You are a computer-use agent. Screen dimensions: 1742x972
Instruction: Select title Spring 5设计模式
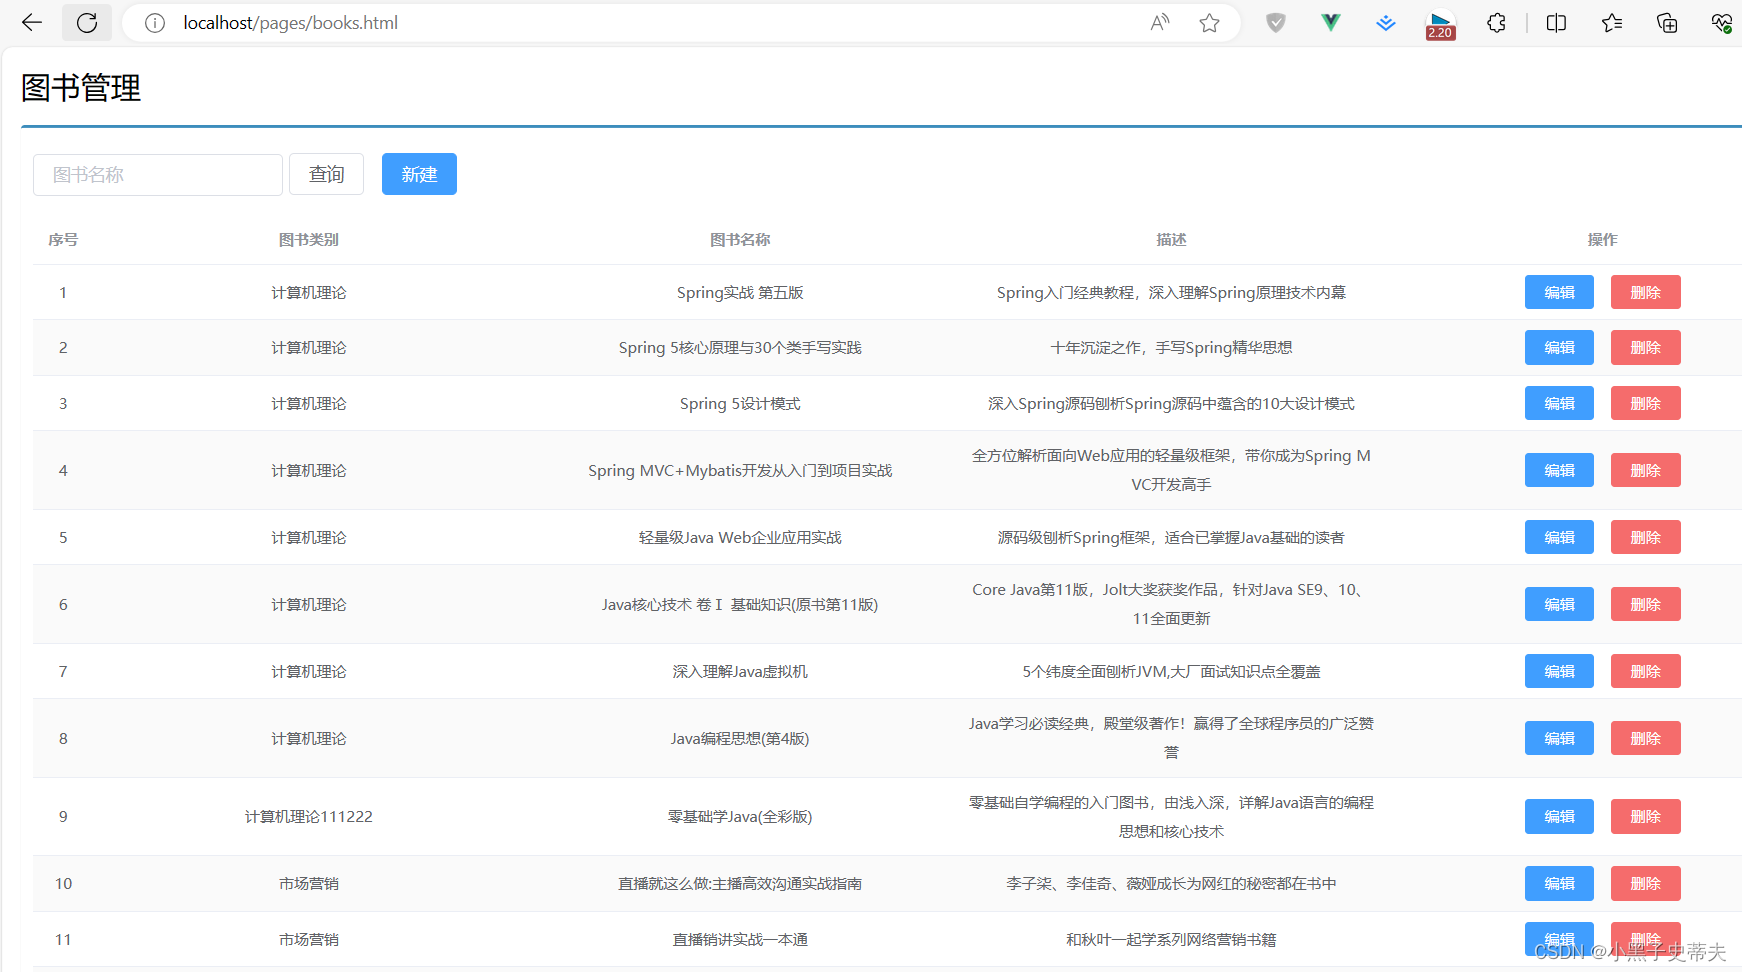tap(740, 403)
